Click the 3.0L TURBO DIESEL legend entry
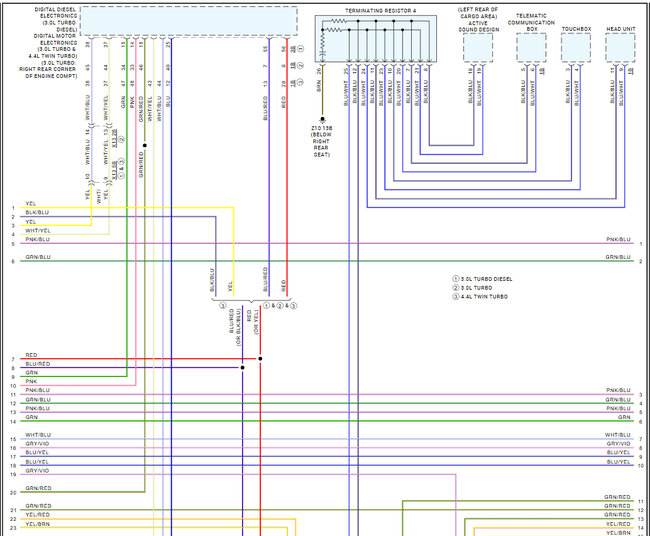Image resolution: width=650 pixels, height=536 pixels. click(x=483, y=279)
